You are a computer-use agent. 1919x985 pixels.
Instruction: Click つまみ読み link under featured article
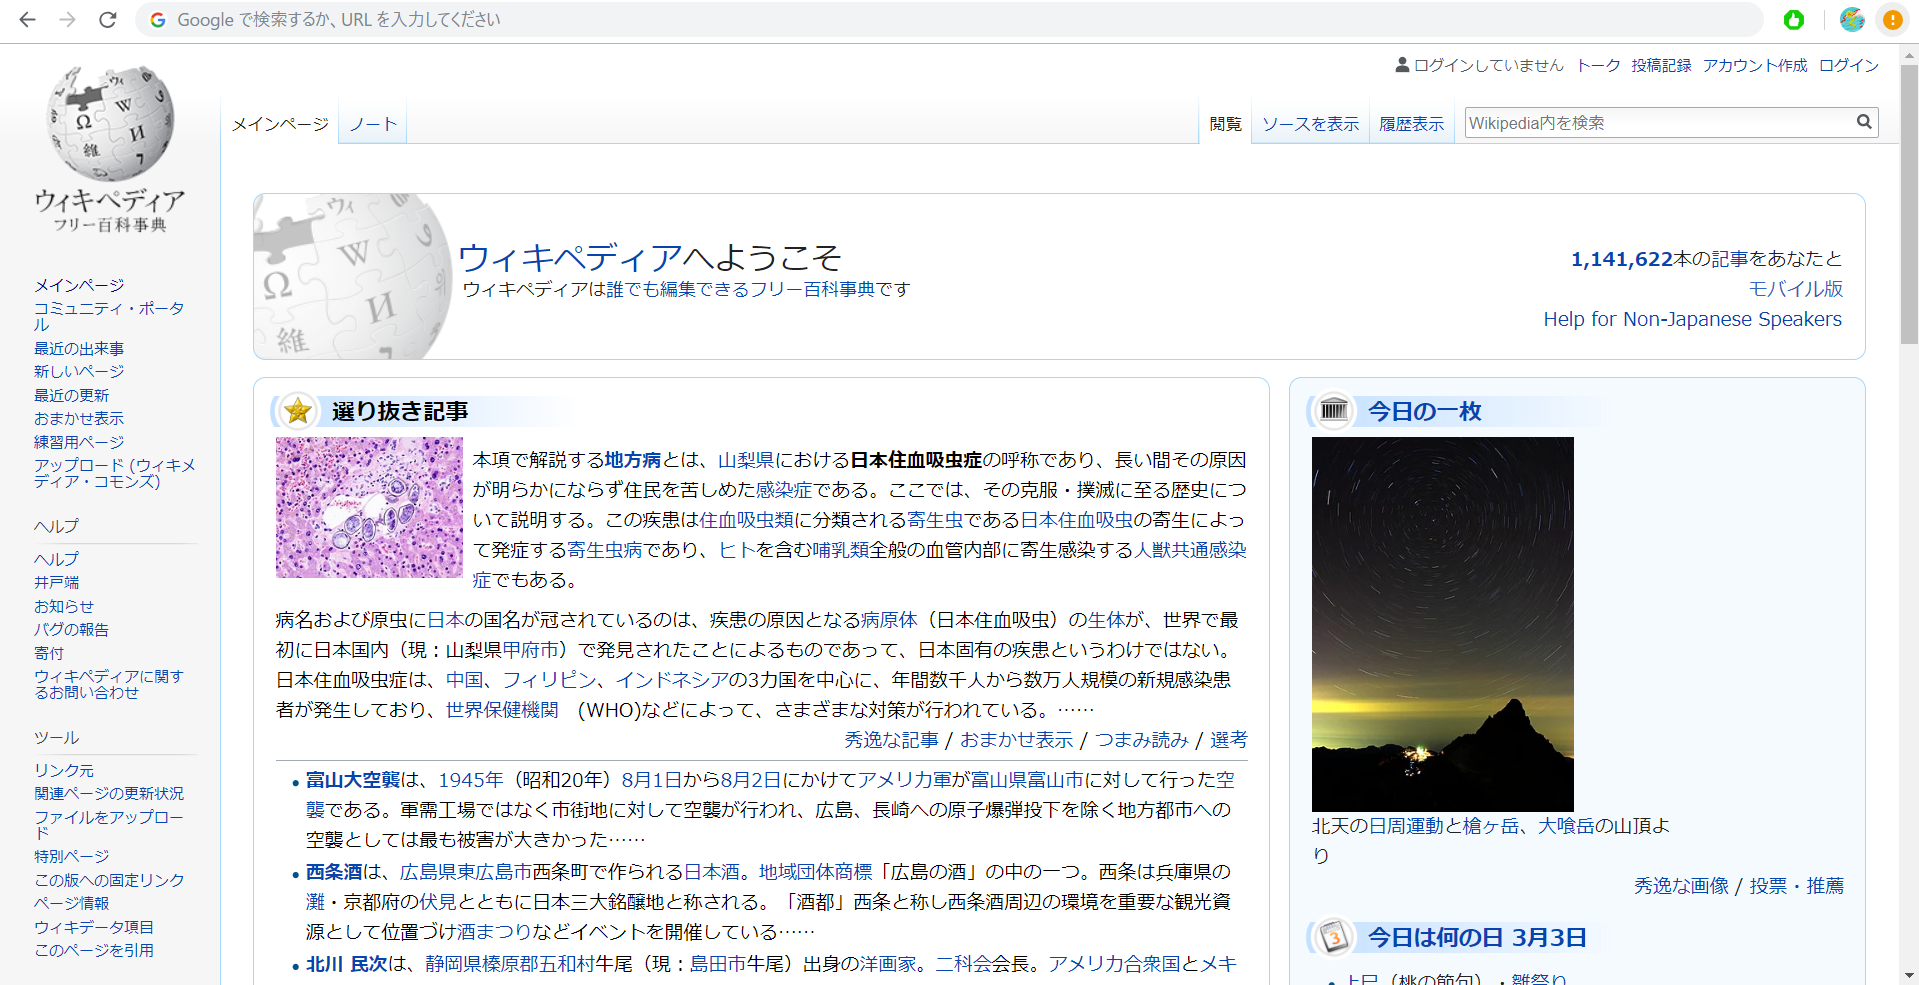[x=1142, y=740]
